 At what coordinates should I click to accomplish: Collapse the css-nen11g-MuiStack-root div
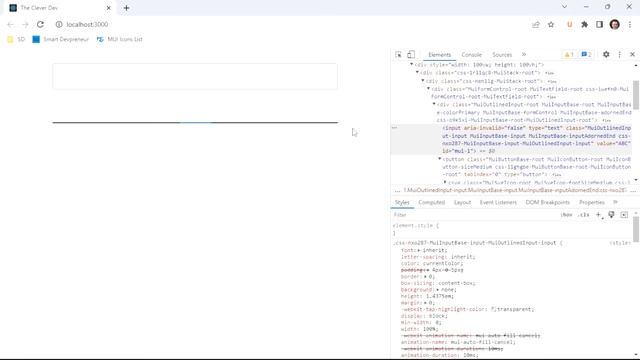point(423,81)
